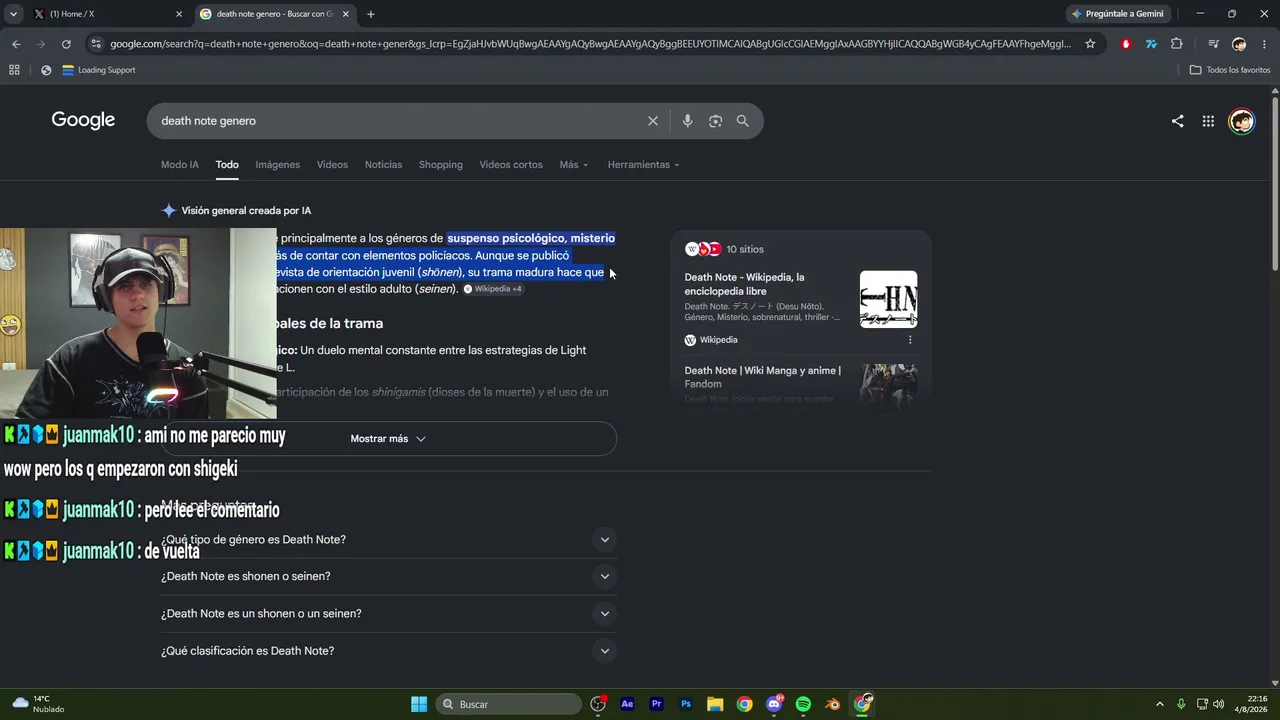Close the death note genero tab
The height and width of the screenshot is (720, 1280).
pyautogui.click(x=345, y=14)
